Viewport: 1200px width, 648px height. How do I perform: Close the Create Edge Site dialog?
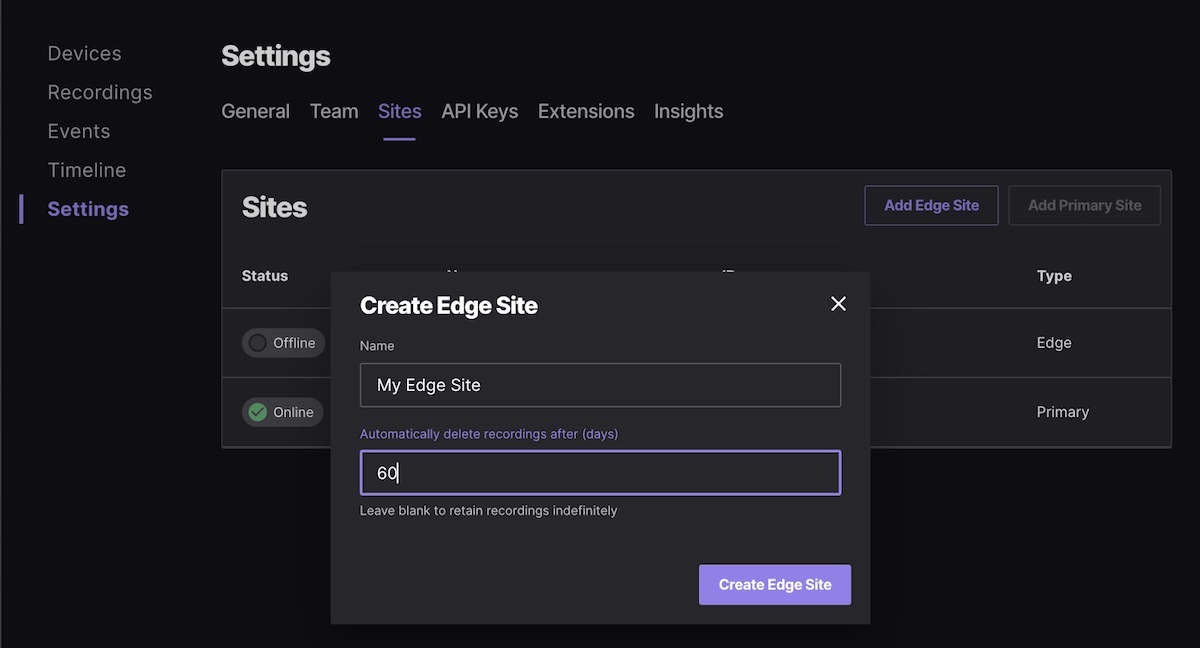(838, 303)
